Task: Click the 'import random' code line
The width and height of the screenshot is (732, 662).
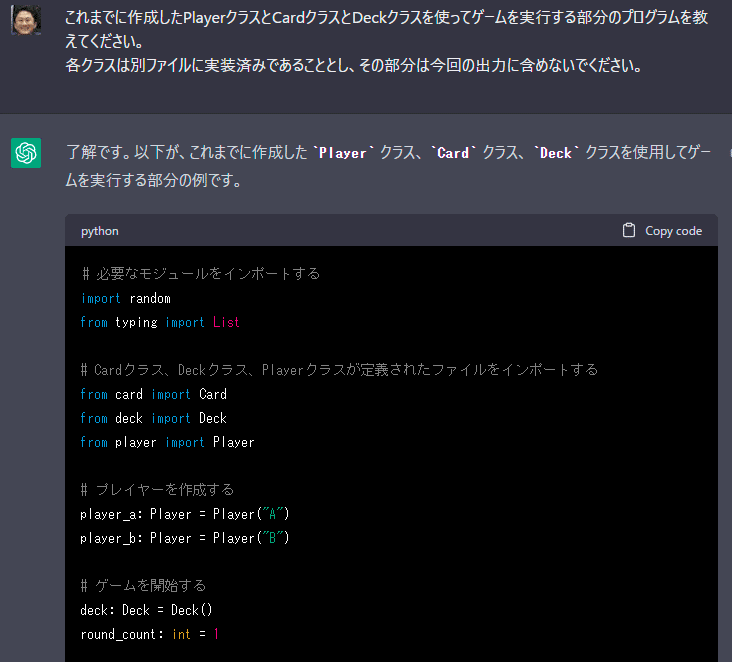Action: click(126, 298)
